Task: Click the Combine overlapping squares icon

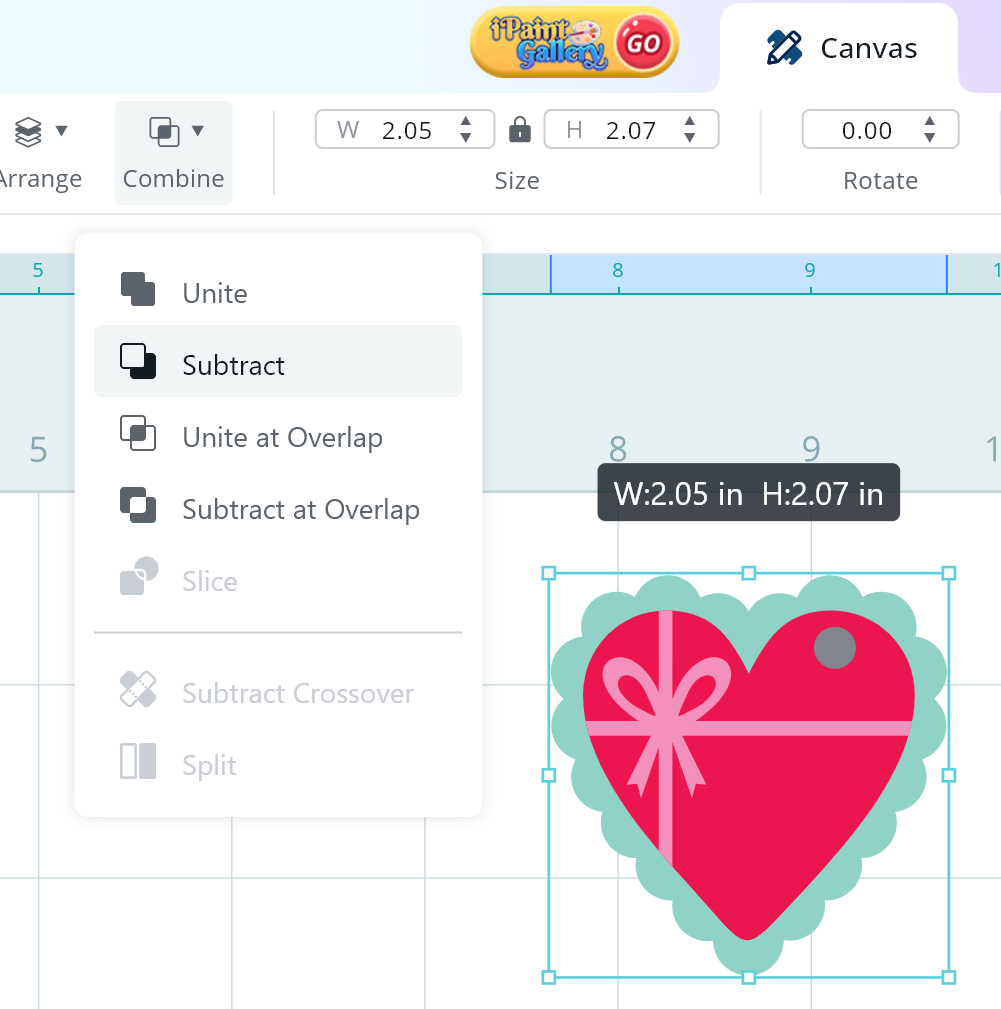Action: coord(164,131)
